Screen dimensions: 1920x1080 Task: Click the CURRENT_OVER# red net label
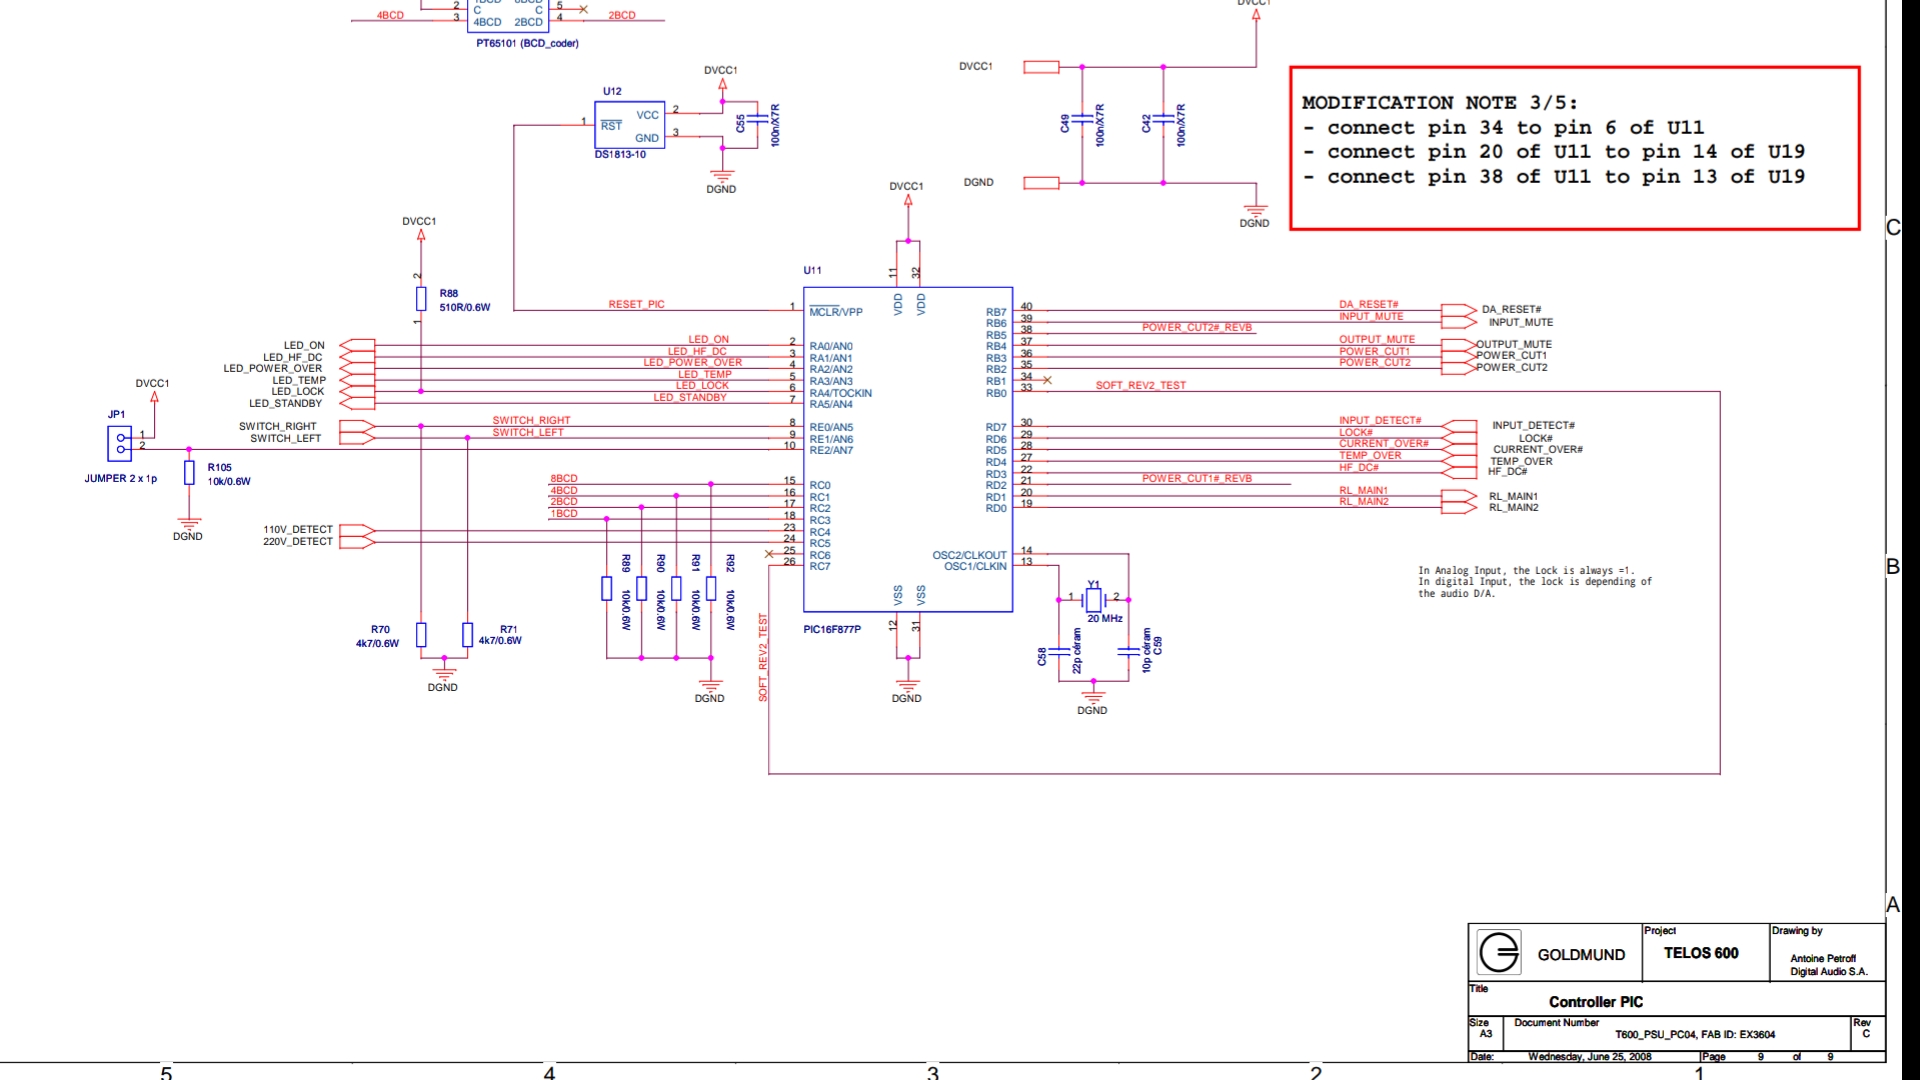pyautogui.click(x=1384, y=443)
